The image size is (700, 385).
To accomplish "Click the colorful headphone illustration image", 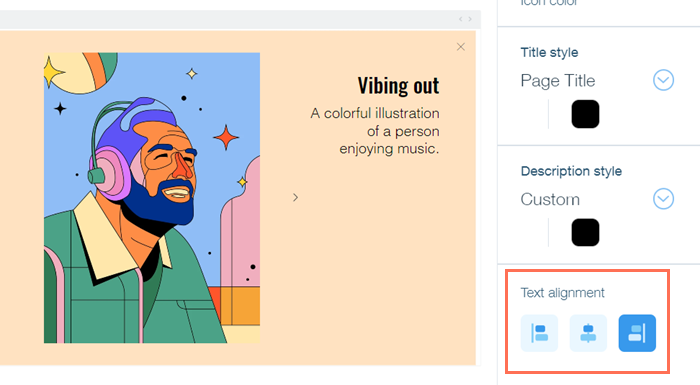I will coord(152,198).
